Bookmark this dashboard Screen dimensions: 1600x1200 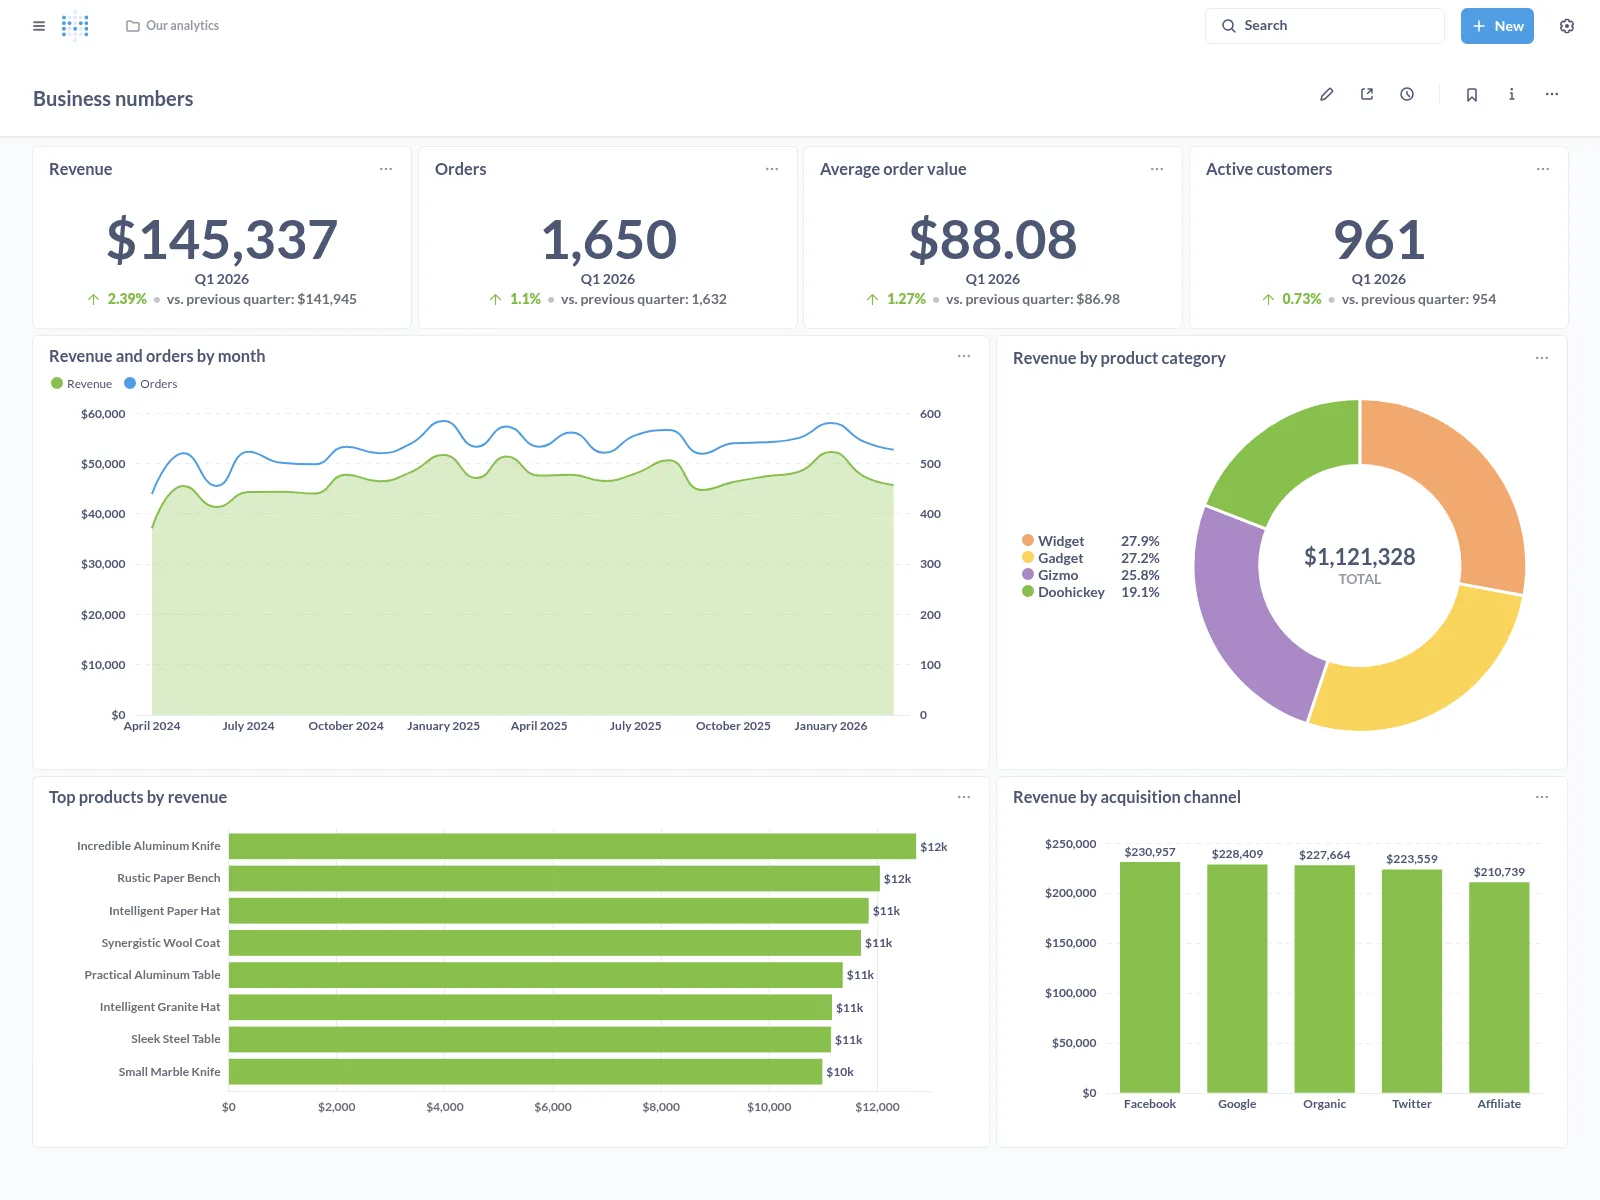pyautogui.click(x=1472, y=94)
